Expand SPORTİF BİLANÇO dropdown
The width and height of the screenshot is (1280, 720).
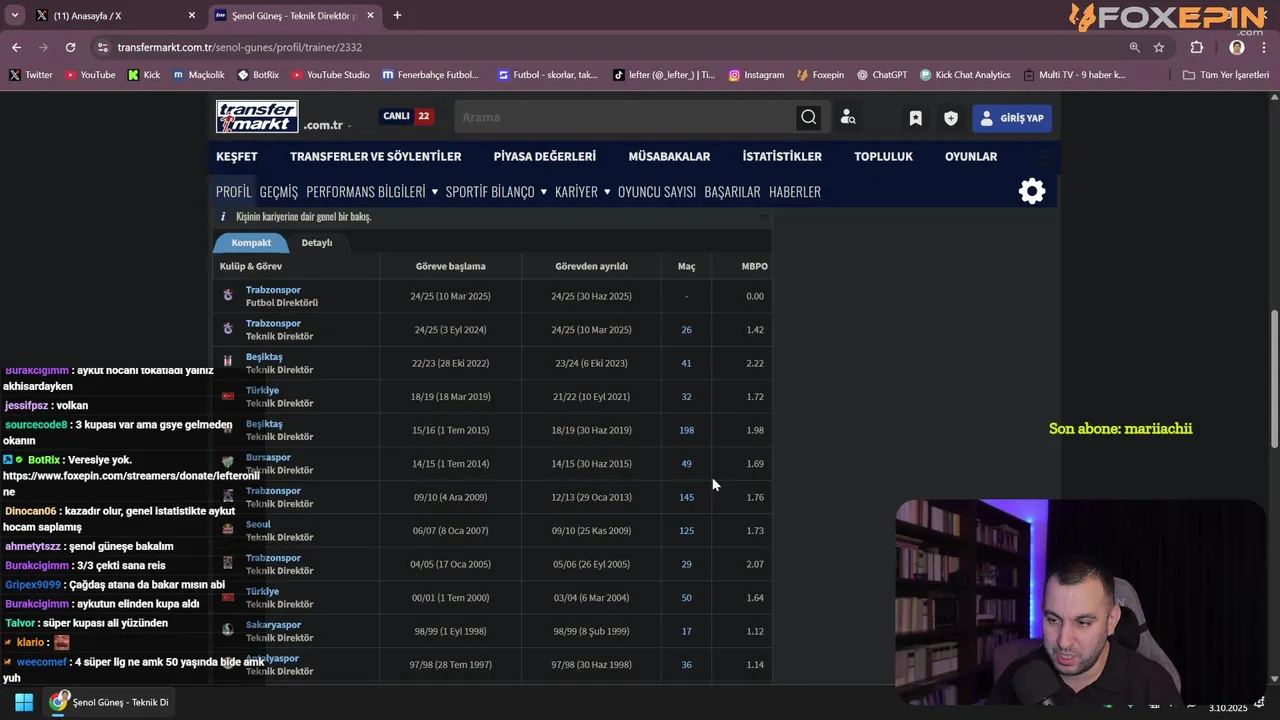pos(496,192)
